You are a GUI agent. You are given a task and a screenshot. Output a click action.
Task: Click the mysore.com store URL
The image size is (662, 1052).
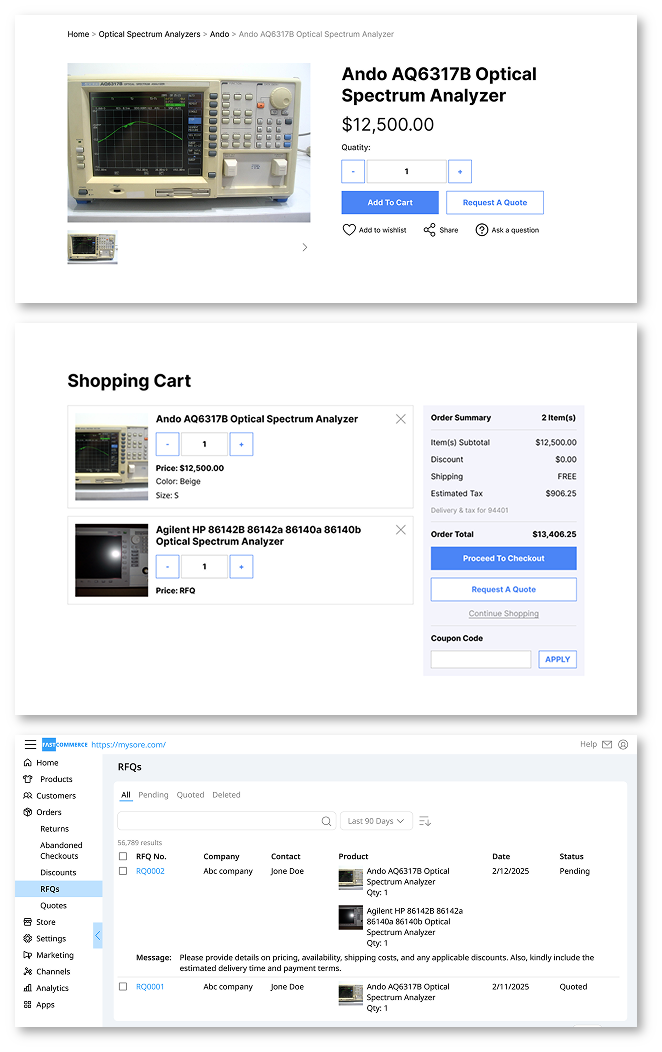[129, 745]
